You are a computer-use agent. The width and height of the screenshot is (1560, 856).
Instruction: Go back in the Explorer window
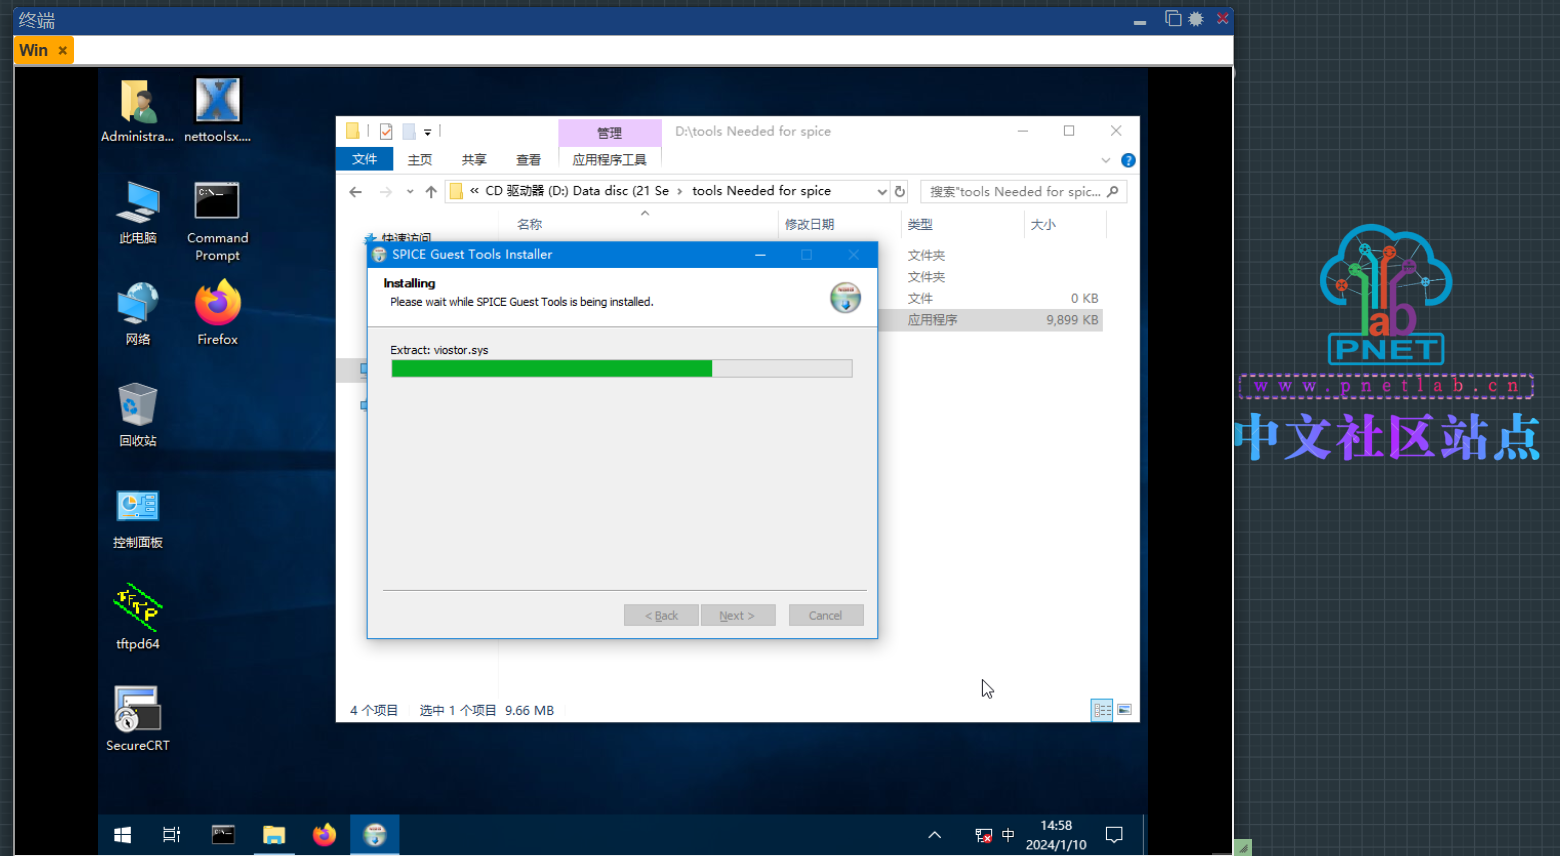tap(356, 192)
